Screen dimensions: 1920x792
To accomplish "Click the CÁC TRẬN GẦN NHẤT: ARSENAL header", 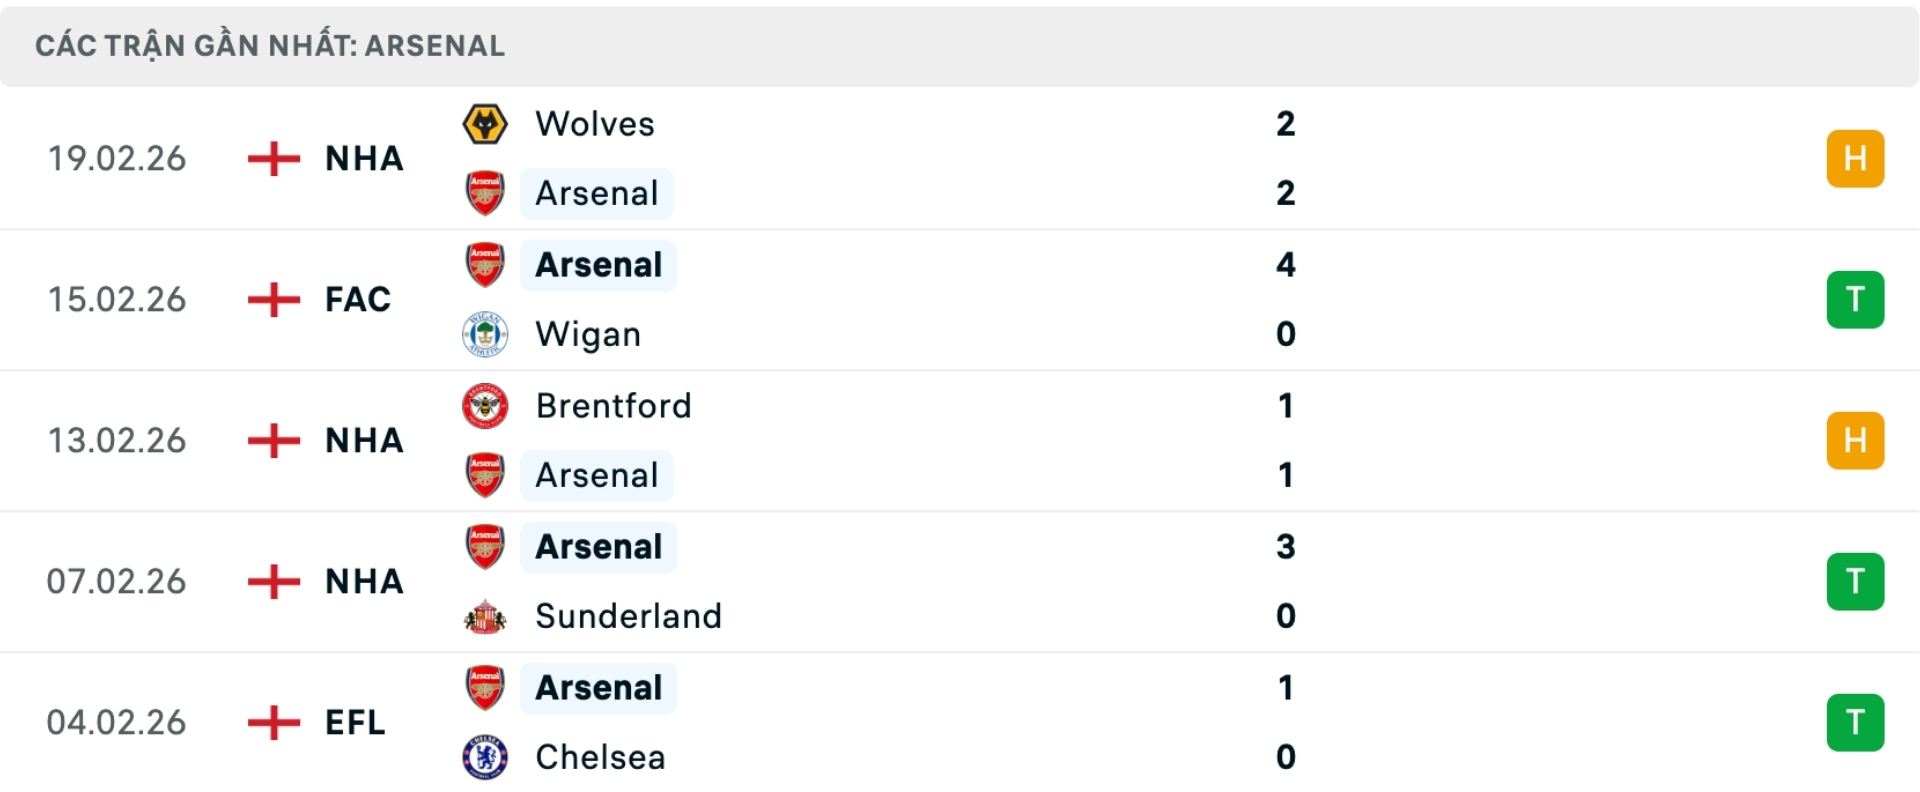I will point(270,44).
